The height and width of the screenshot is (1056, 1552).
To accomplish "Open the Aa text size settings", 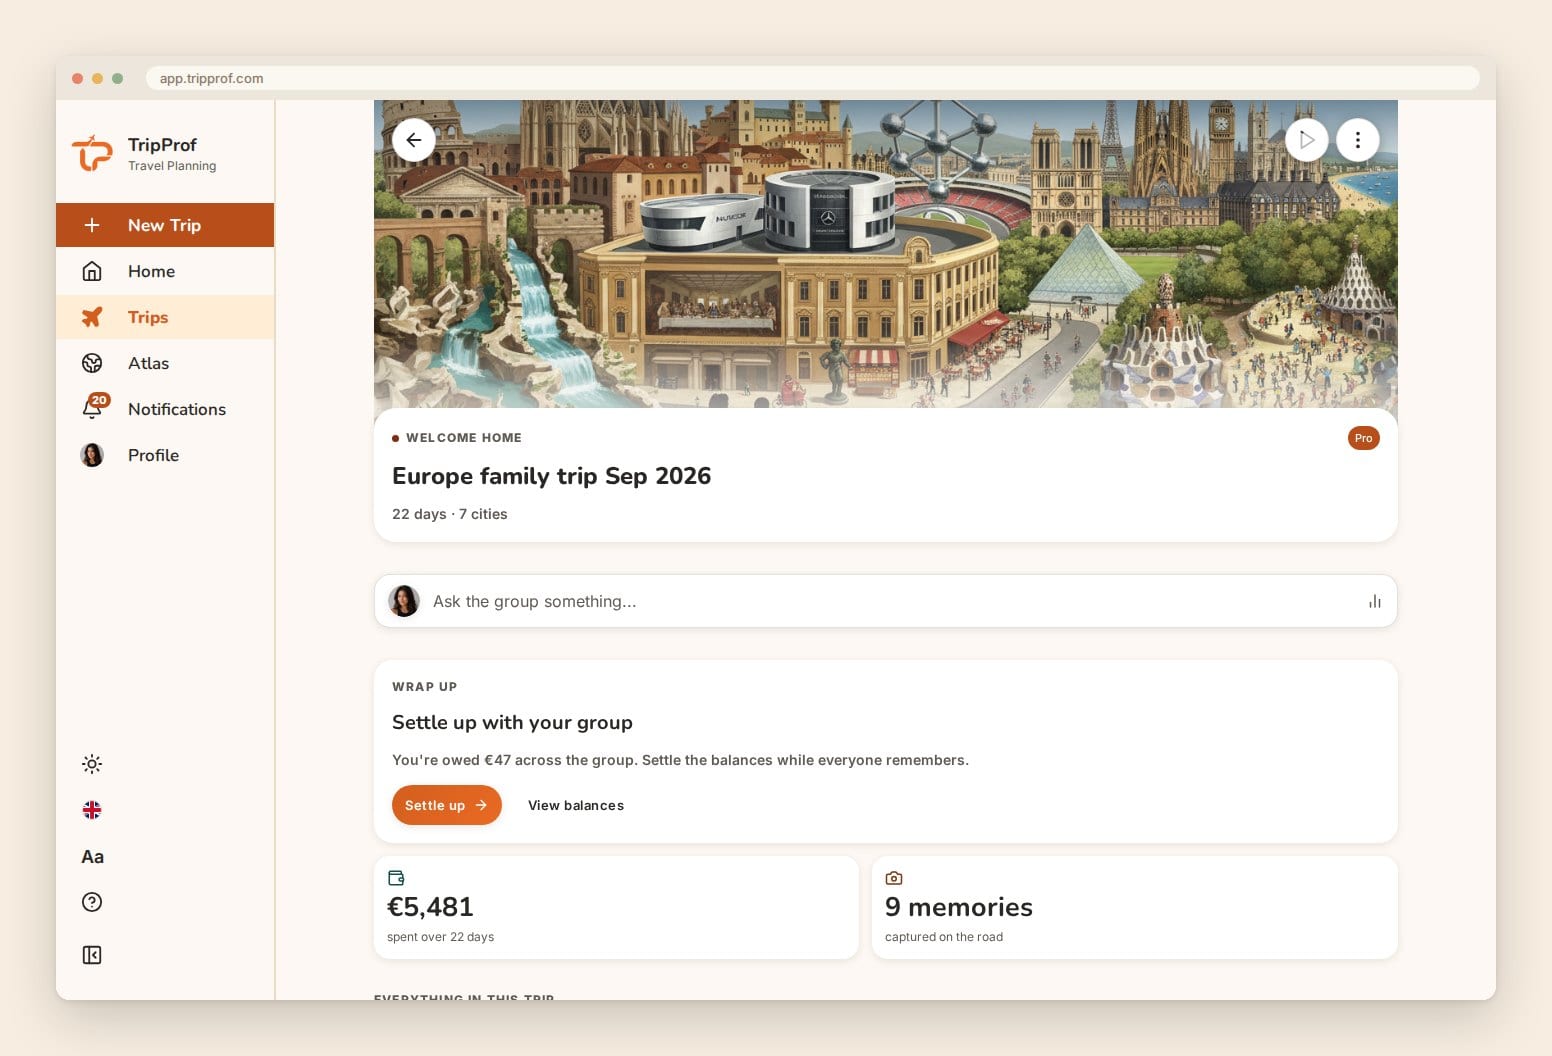I will point(92,857).
